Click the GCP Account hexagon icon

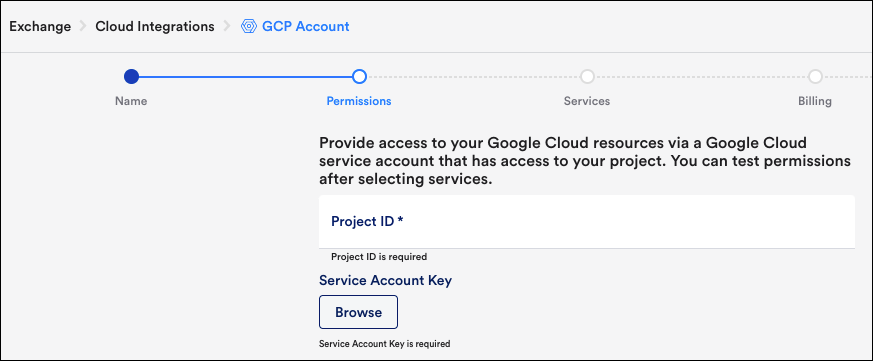[x=248, y=26]
